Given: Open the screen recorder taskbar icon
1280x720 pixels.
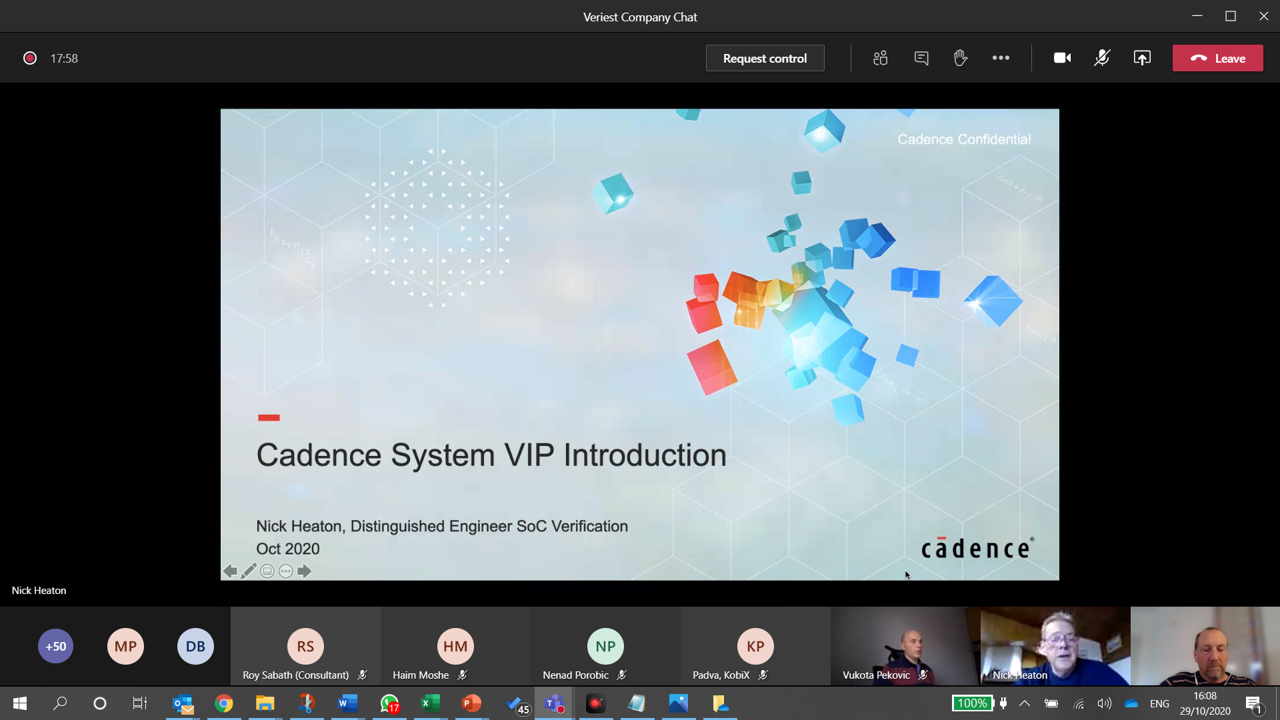Looking at the screenshot, I should [x=595, y=703].
